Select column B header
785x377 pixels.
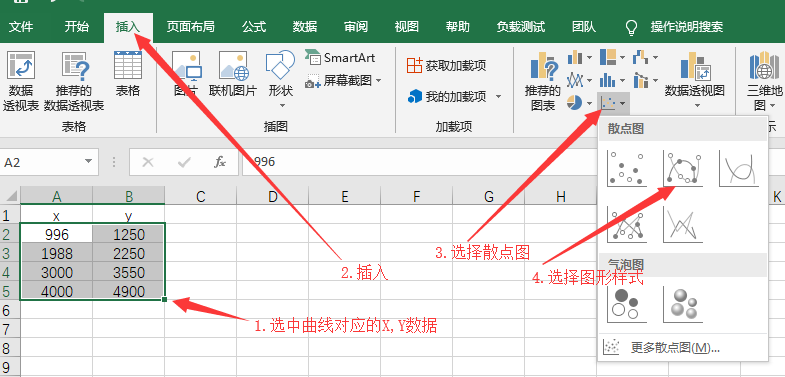tap(129, 196)
